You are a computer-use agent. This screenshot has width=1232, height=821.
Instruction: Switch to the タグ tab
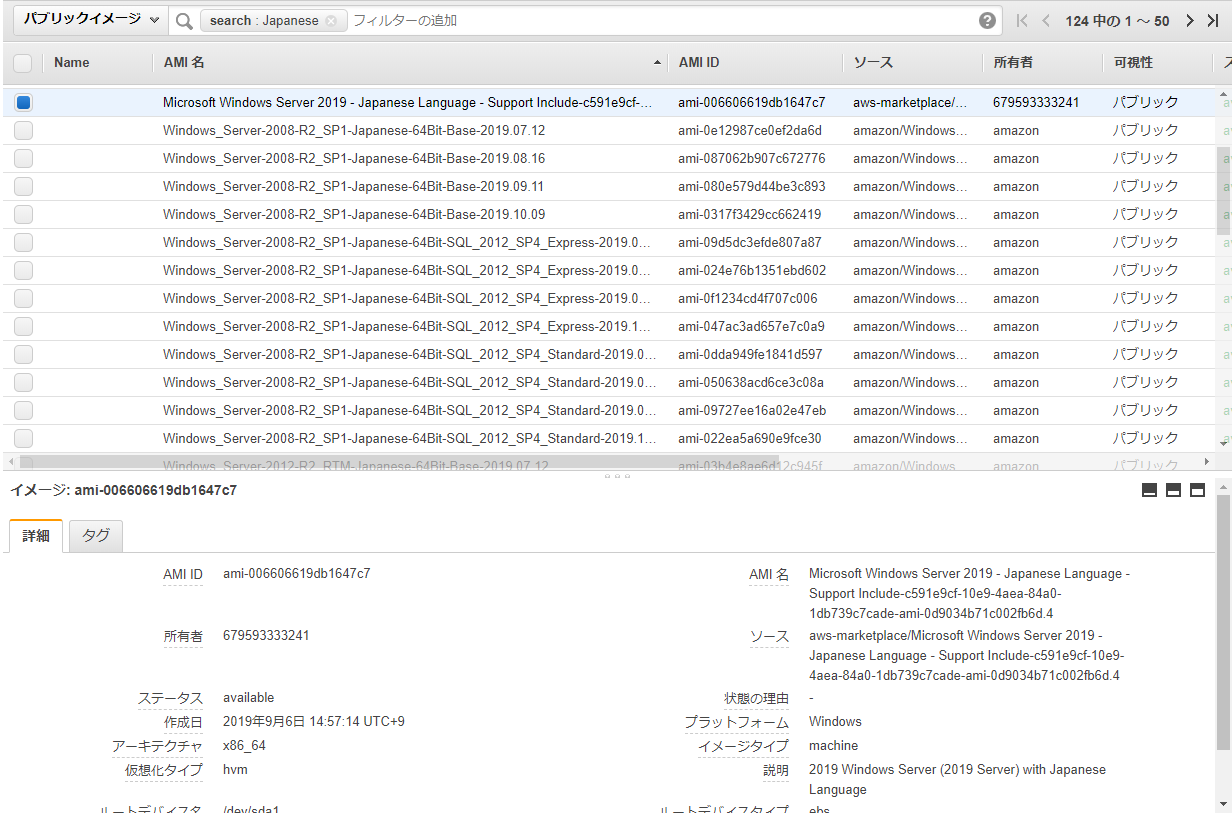tap(96, 535)
